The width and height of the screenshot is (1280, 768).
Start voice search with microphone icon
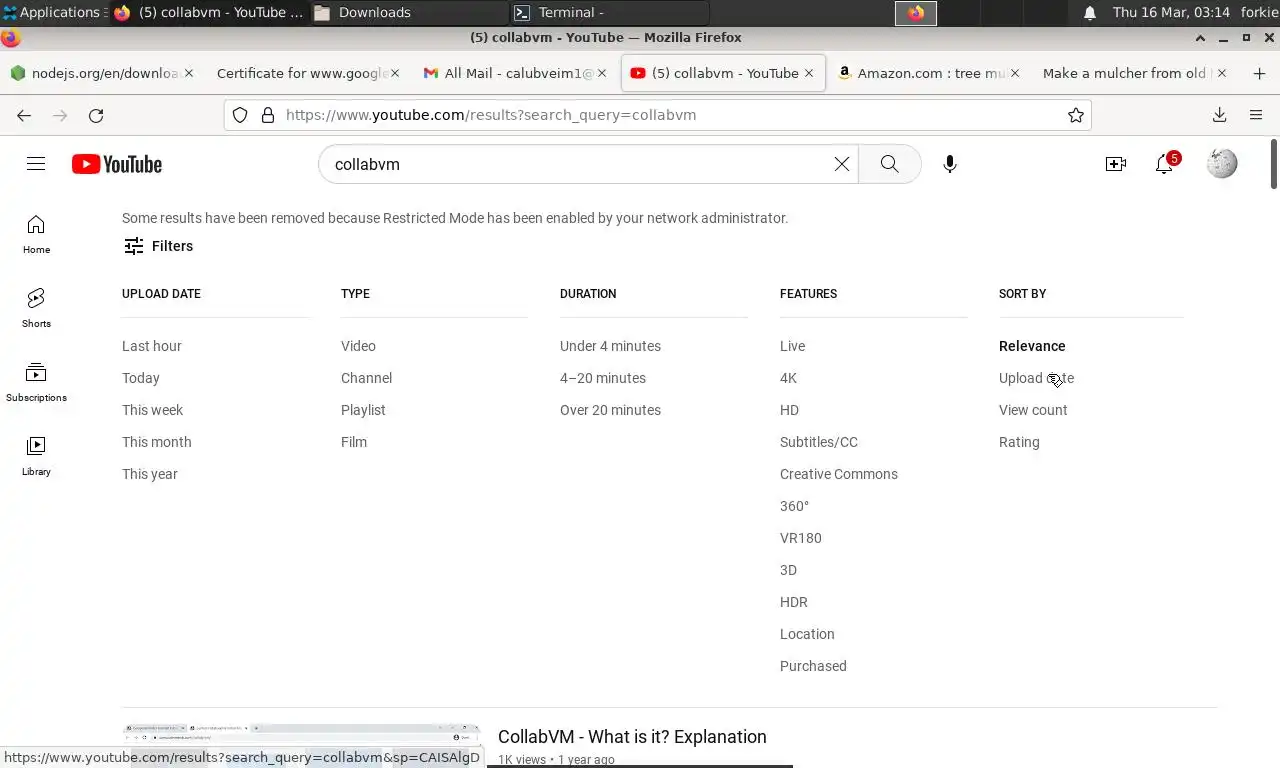(x=950, y=164)
